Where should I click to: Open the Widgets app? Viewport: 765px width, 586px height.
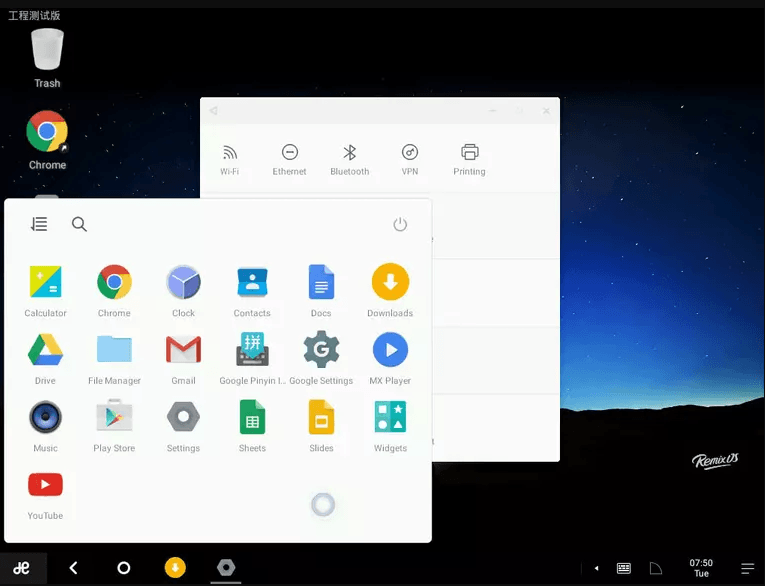pos(390,426)
